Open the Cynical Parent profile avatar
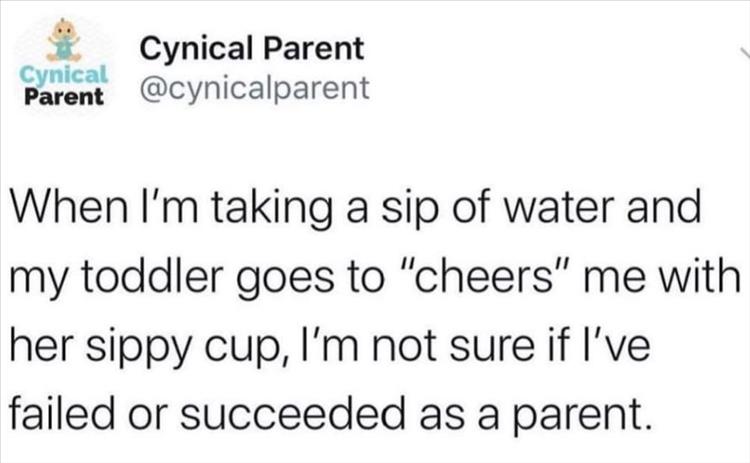The width and height of the screenshot is (750, 463). click(62, 67)
